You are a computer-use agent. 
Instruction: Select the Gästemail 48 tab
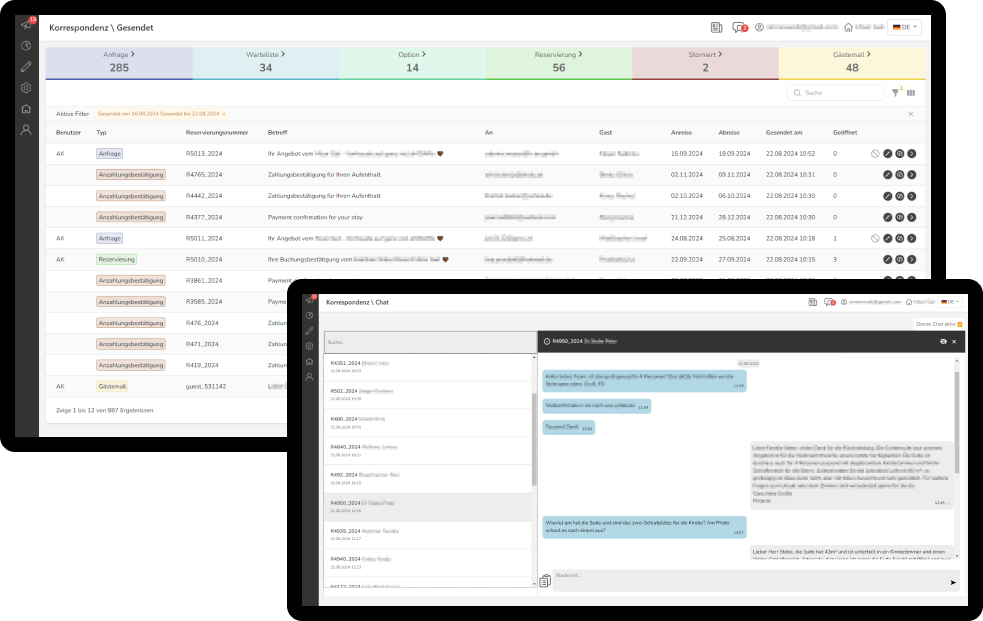pos(851,62)
